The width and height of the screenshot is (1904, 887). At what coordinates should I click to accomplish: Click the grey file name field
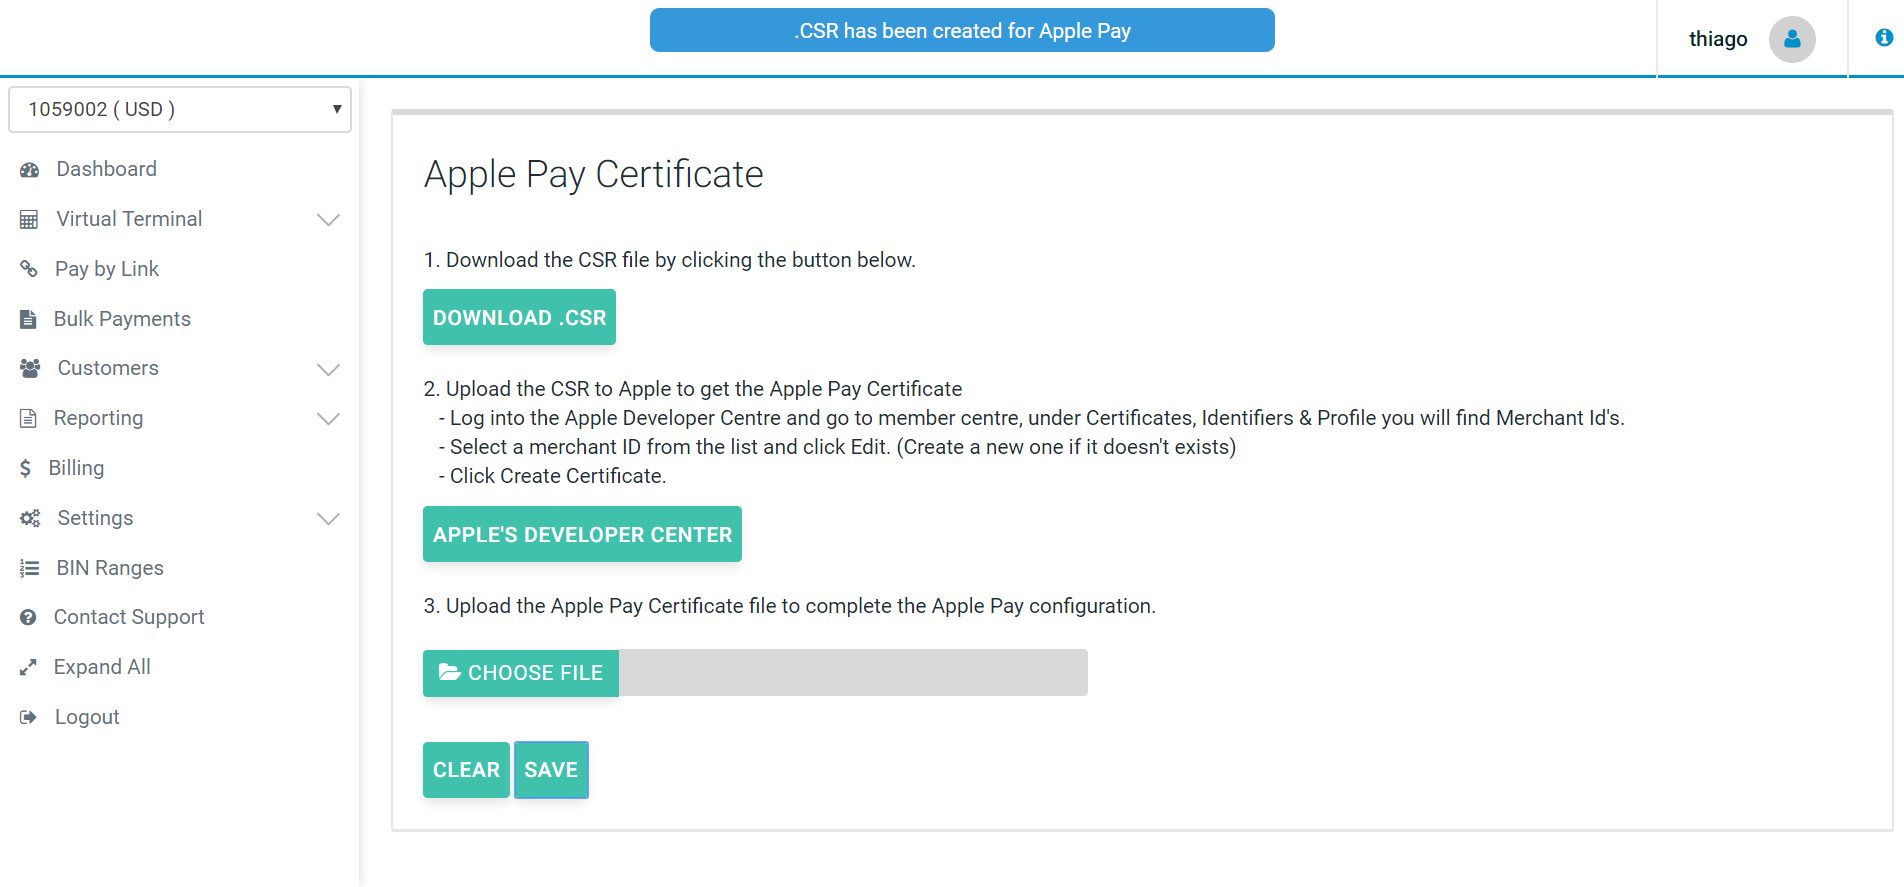[852, 673]
